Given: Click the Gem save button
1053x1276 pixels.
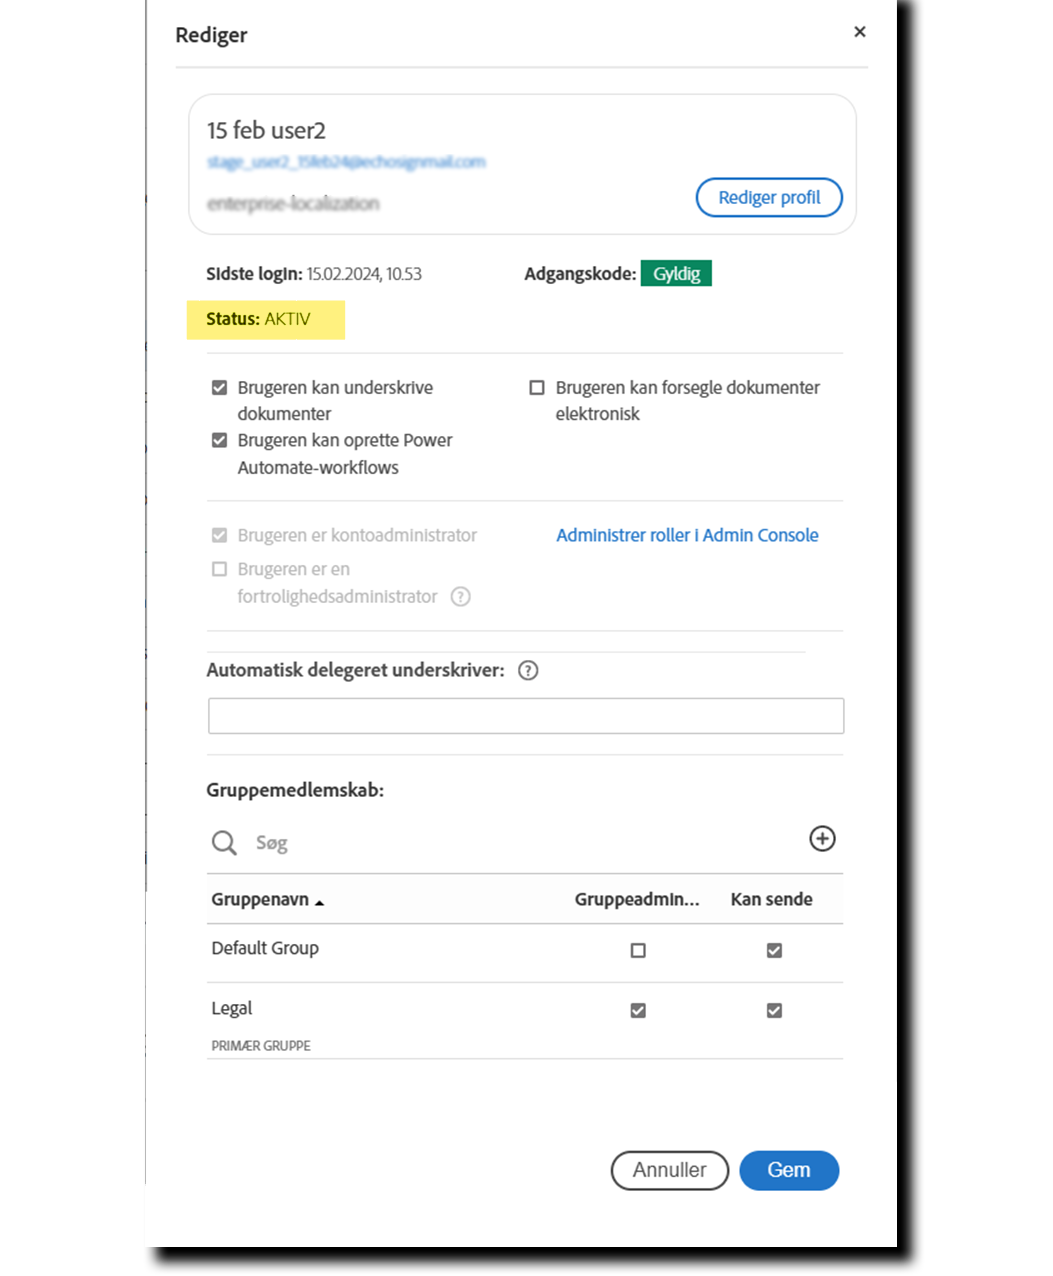Looking at the screenshot, I should [x=789, y=1170].
